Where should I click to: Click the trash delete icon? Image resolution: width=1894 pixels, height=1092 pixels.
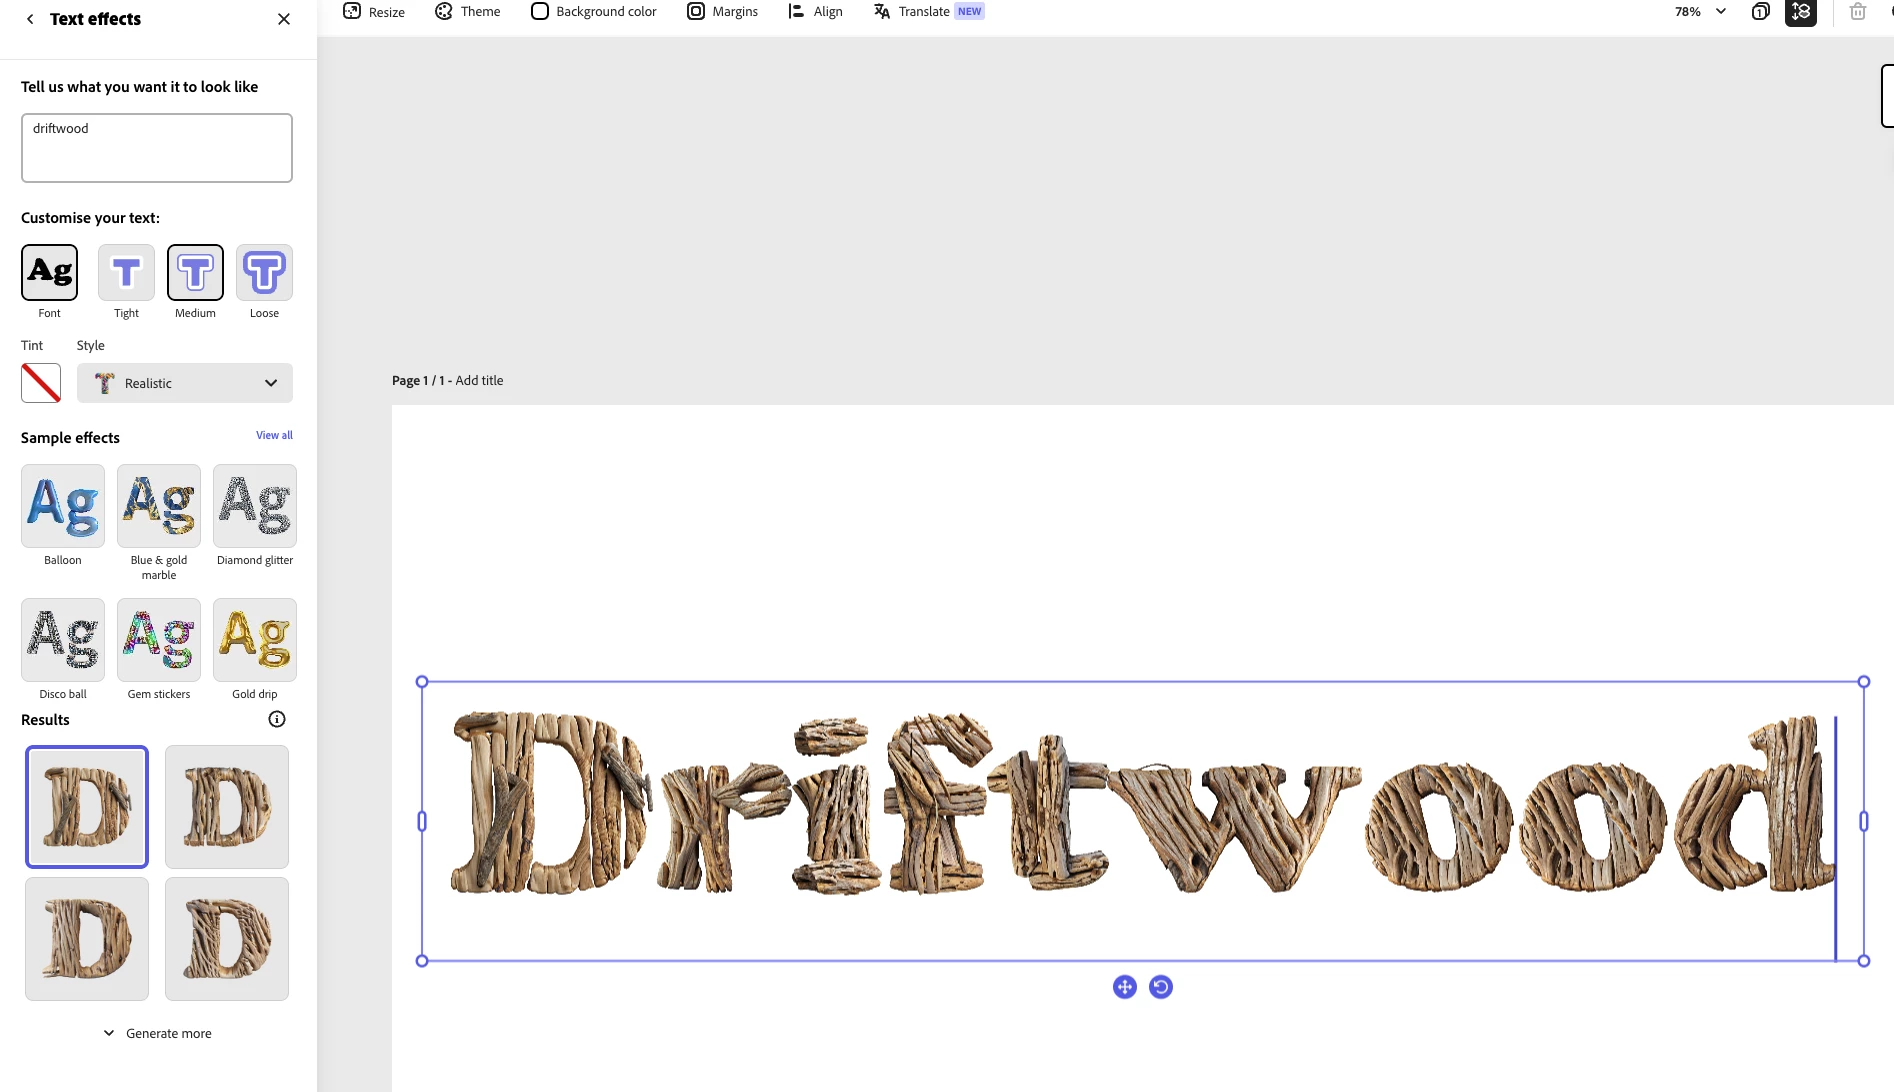coord(1858,12)
